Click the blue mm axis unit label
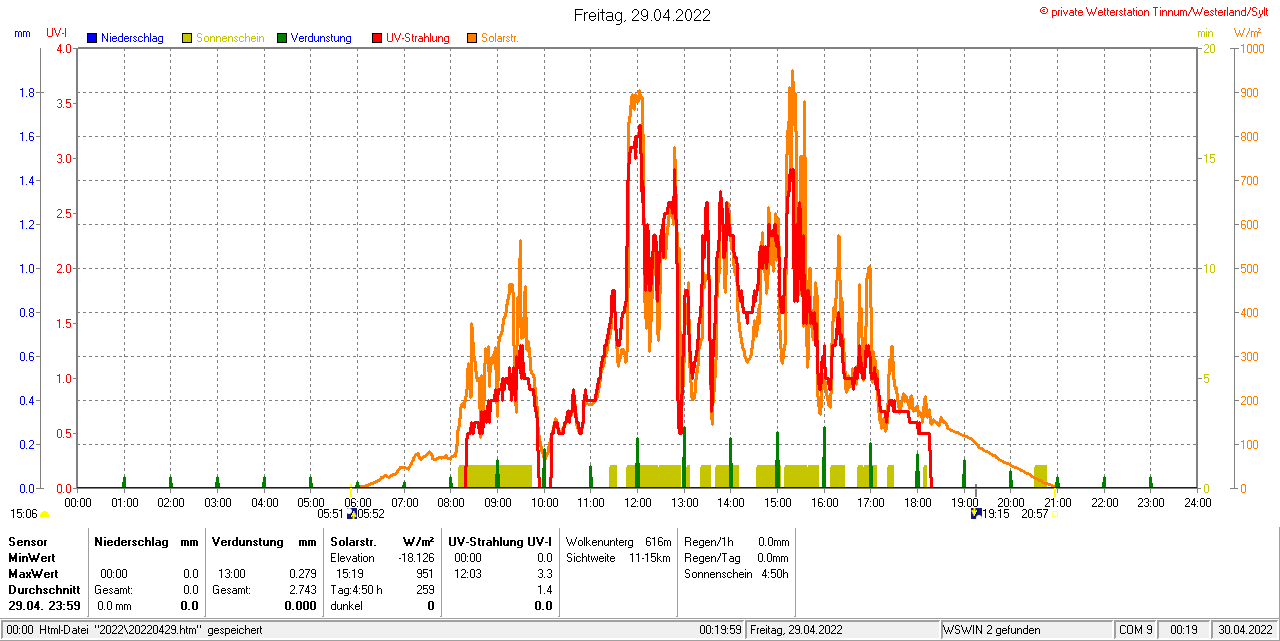 click(x=23, y=33)
